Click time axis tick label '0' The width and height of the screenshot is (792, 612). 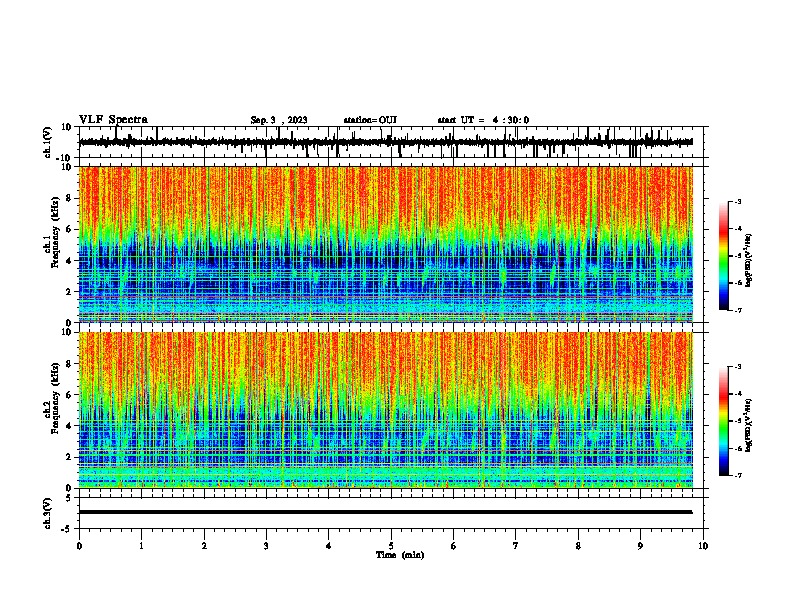point(79,546)
